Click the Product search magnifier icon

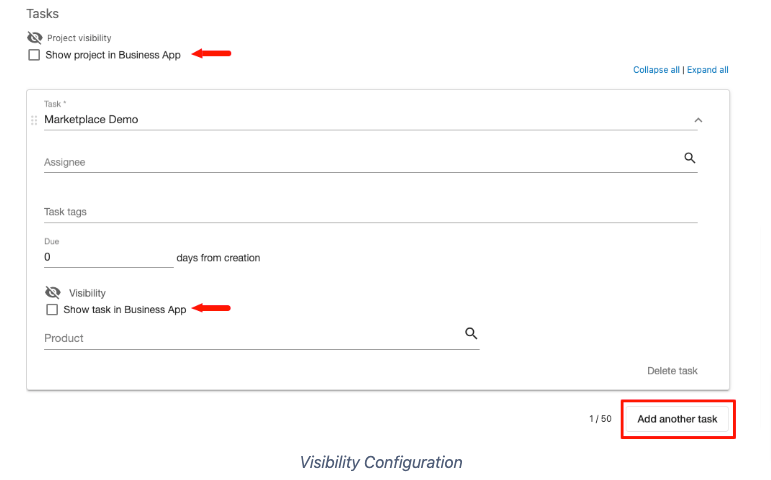coord(471,333)
